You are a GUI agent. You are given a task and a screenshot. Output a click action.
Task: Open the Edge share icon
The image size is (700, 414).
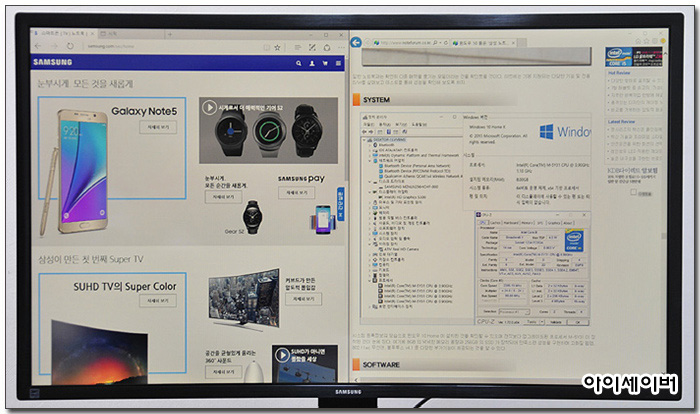[x=327, y=47]
